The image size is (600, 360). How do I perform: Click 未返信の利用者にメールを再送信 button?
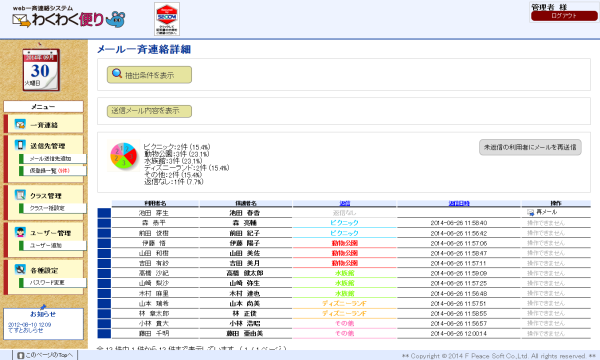(530, 147)
